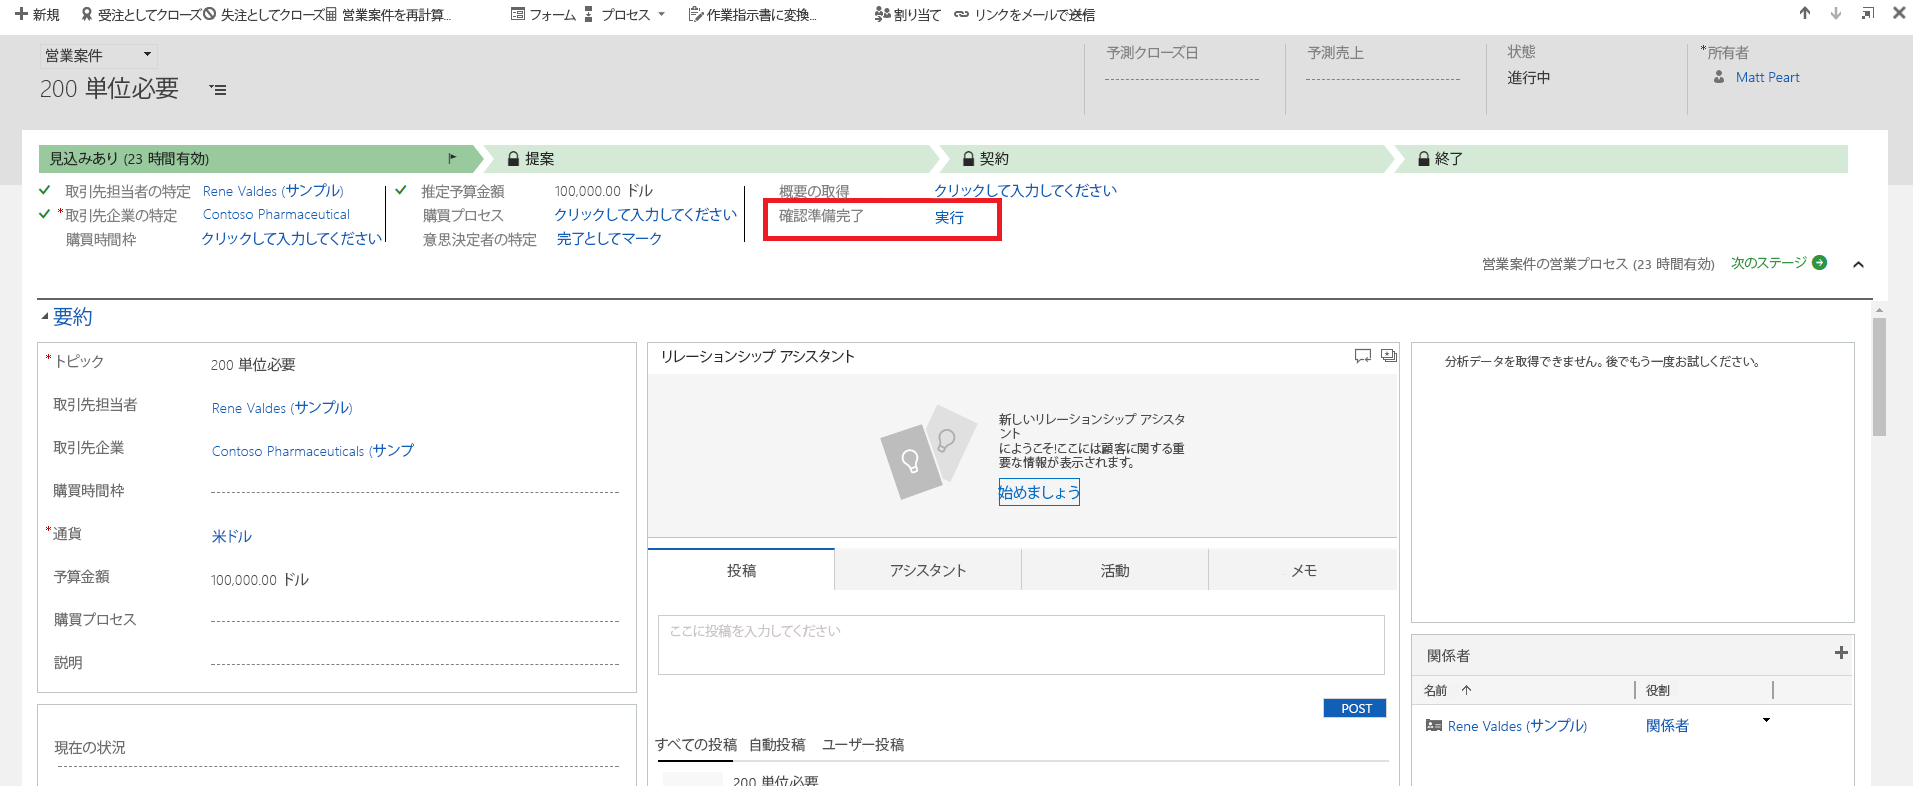Click 推定予算金額 value 100,000.00 ドル
This screenshot has width=1913, height=786.
click(x=604, y=191)
